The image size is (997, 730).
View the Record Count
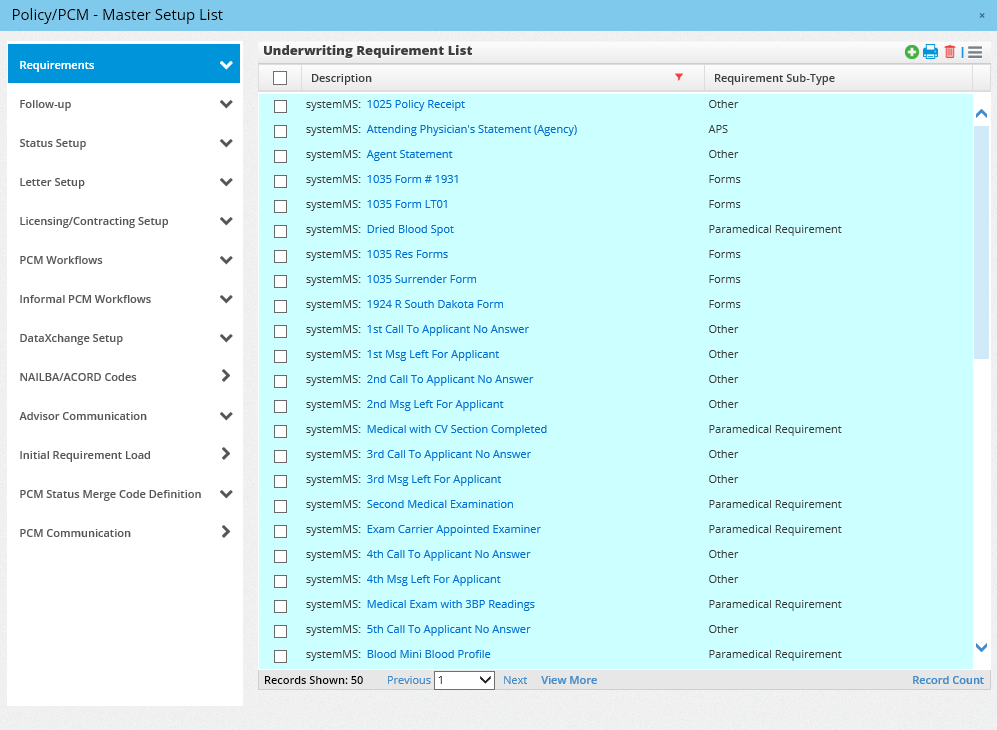947,679
